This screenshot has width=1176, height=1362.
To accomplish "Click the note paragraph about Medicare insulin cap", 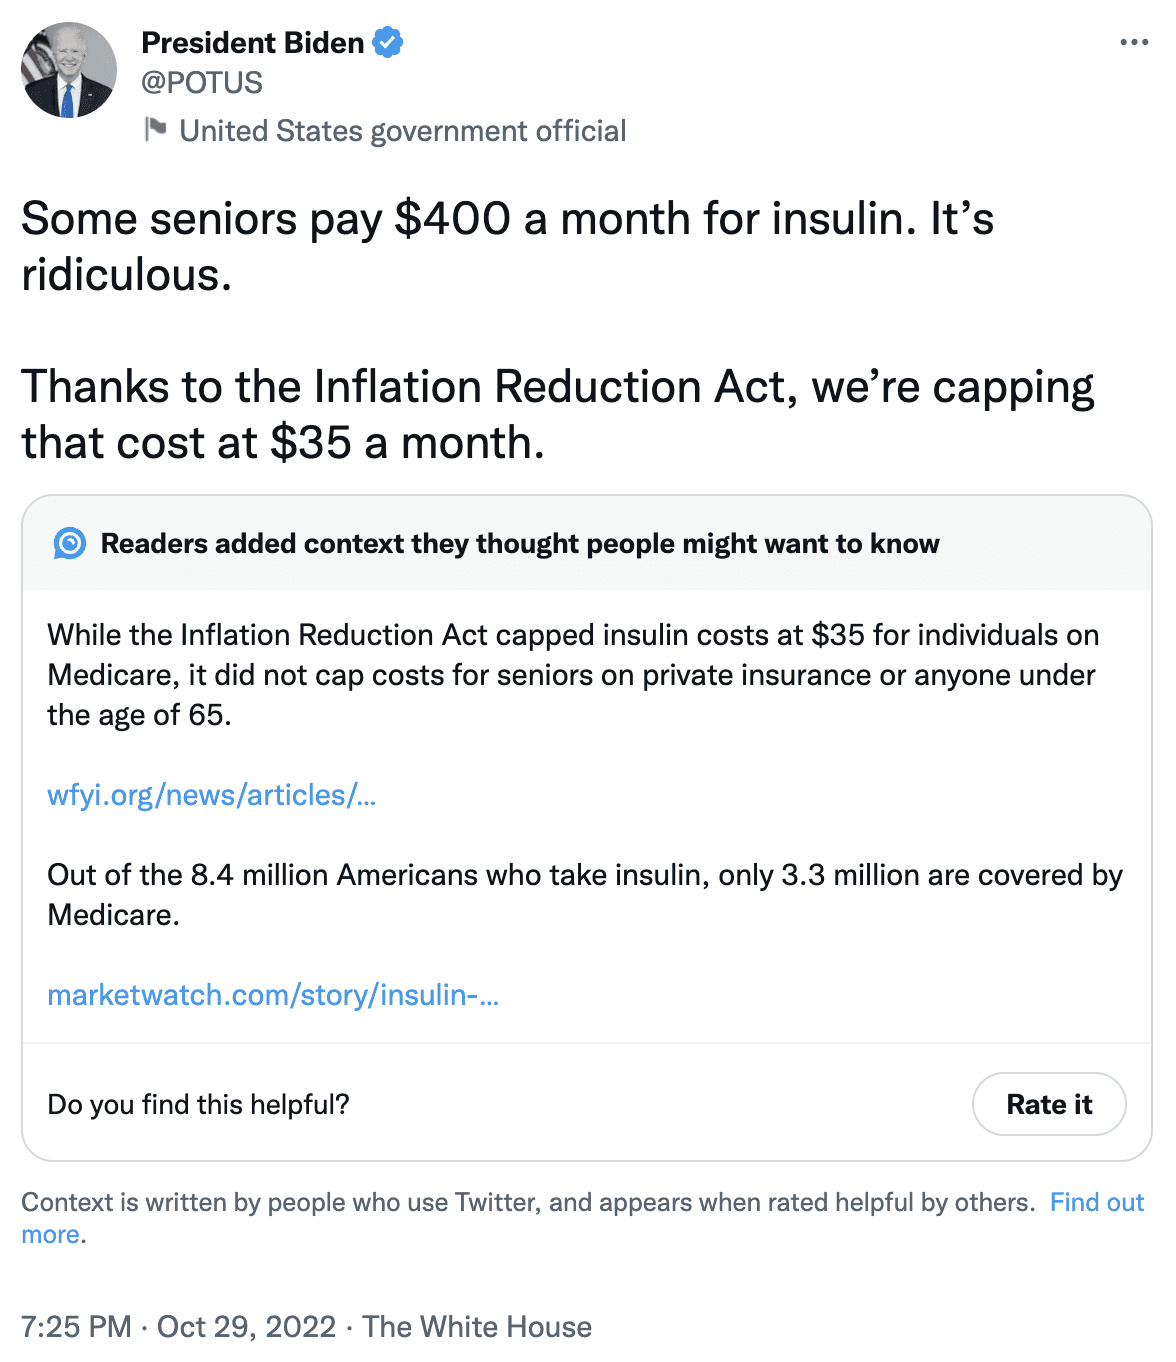I will [x=573, y=675].
